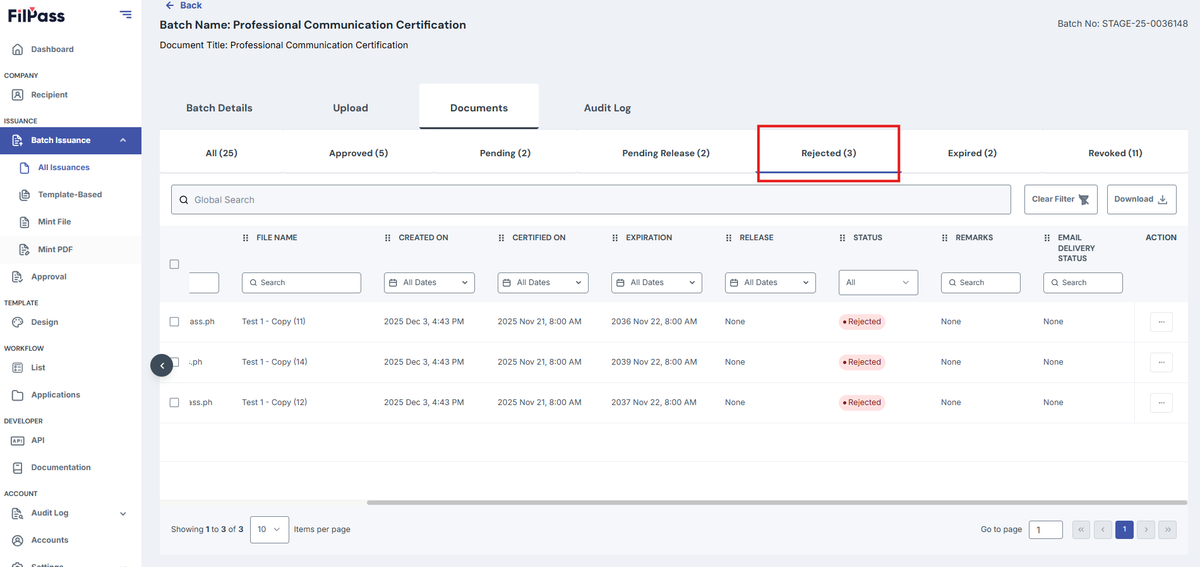Open the Status filter dropdown
1200x567 pixels.
point(878,283)
